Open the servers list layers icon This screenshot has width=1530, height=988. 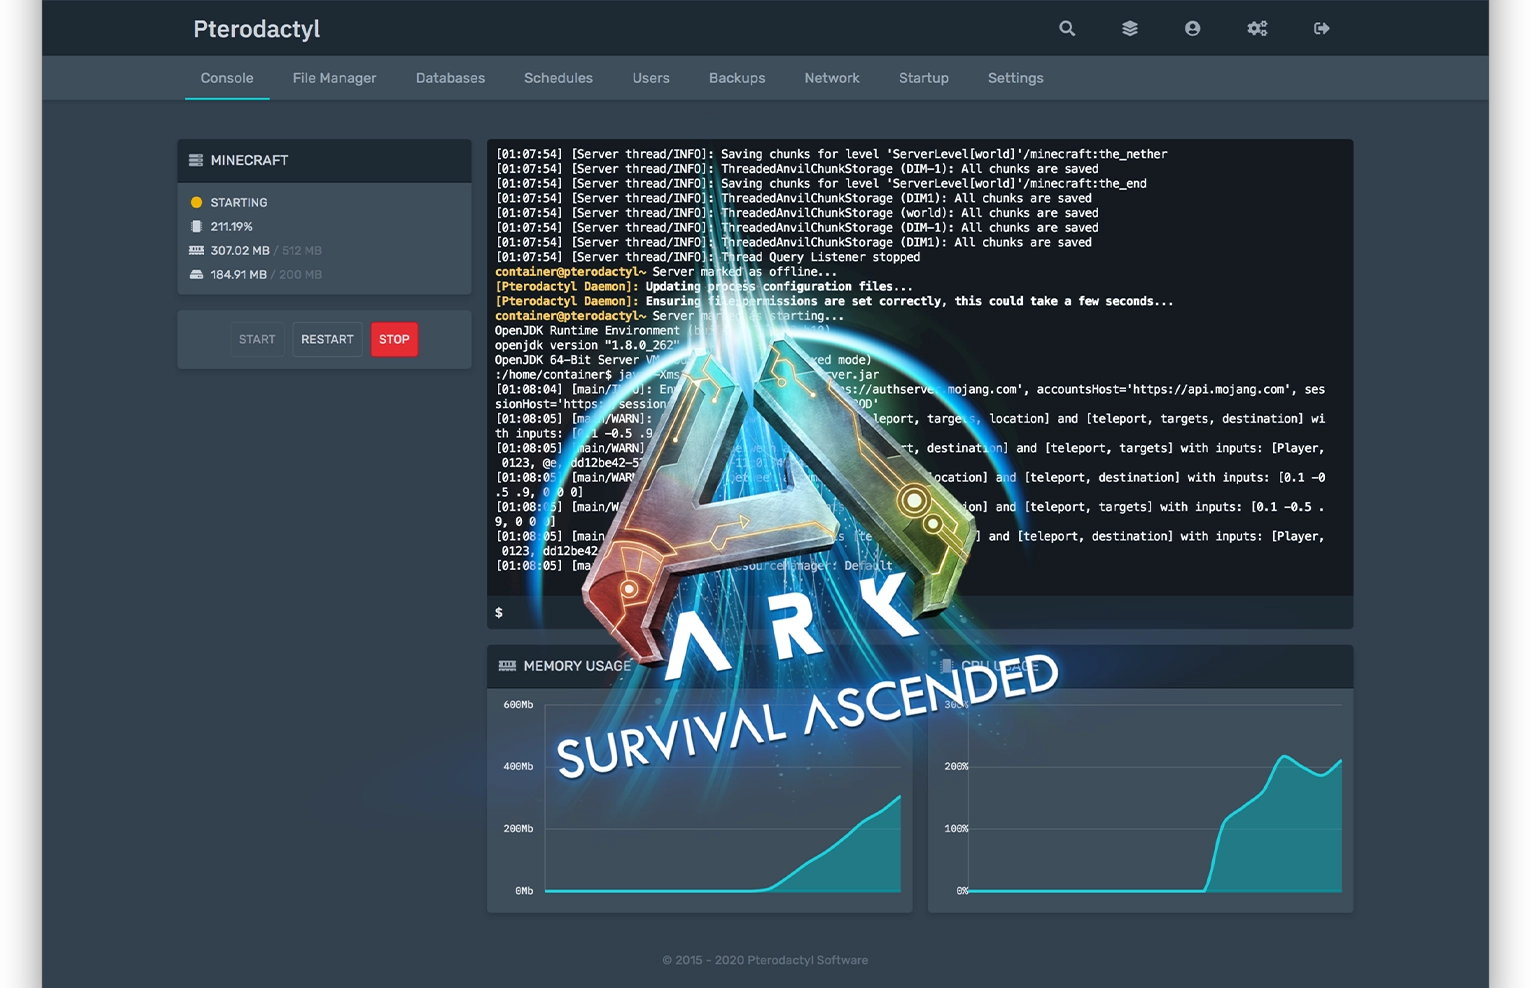pos(1129,29)
